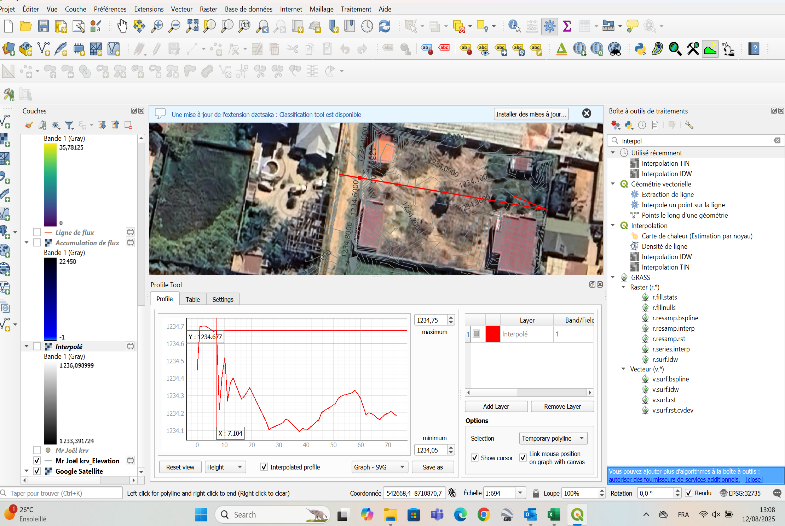Show Map Tips speech bubble icon

pos(632,26)
